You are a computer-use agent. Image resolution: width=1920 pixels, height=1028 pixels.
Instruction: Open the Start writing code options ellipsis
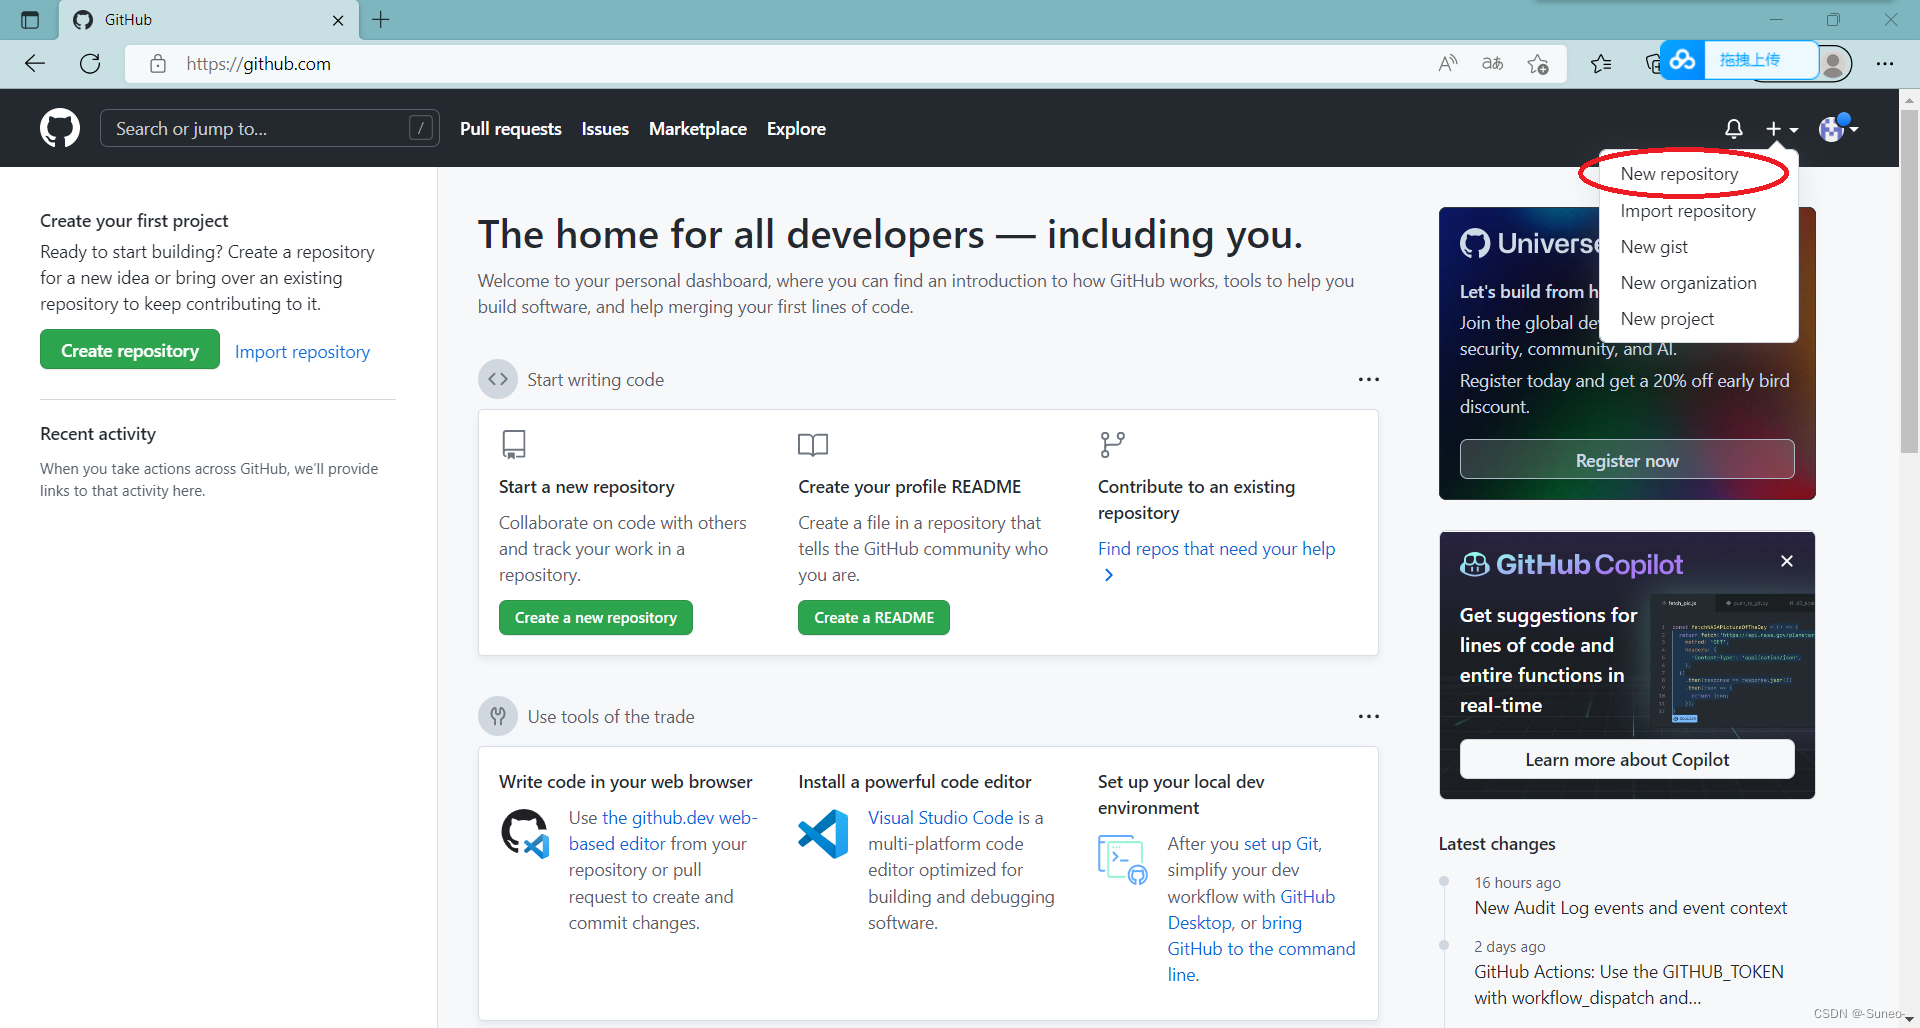pyautogui.click(x=1369, y=379)
